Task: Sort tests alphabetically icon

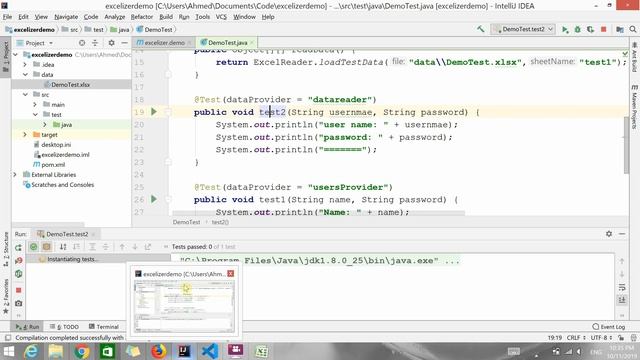Action: click(x=63, y=247)
